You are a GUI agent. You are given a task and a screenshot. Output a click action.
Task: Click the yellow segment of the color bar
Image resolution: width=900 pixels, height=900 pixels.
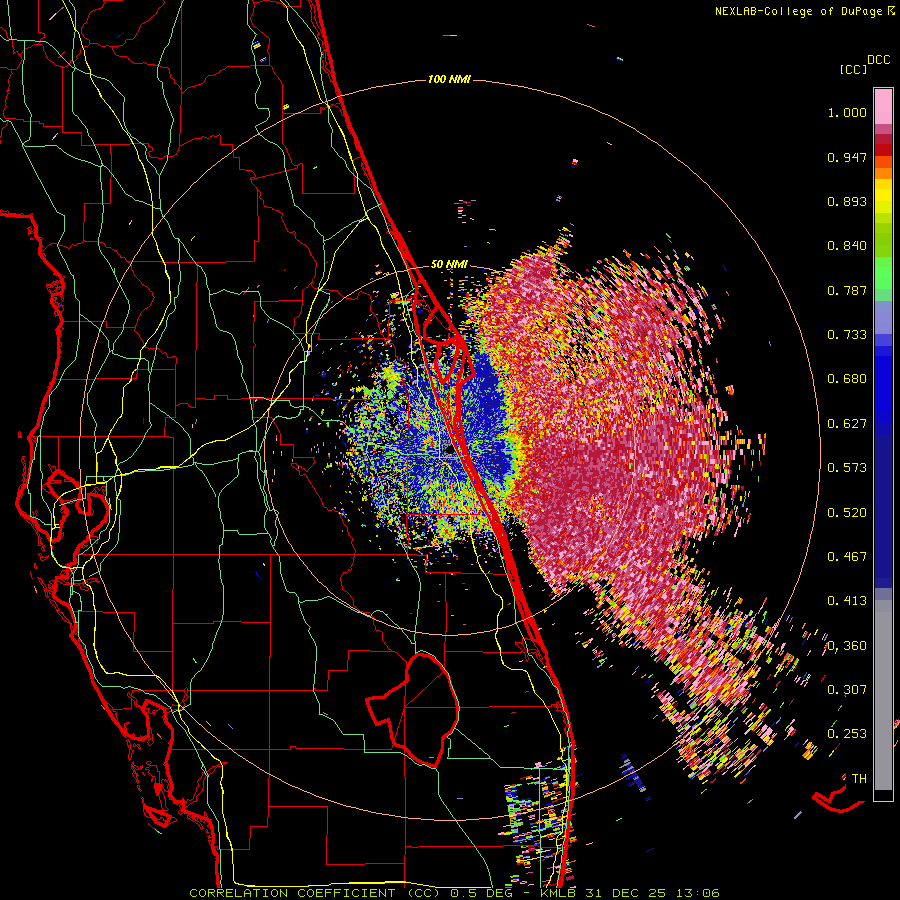coord(883,197)
